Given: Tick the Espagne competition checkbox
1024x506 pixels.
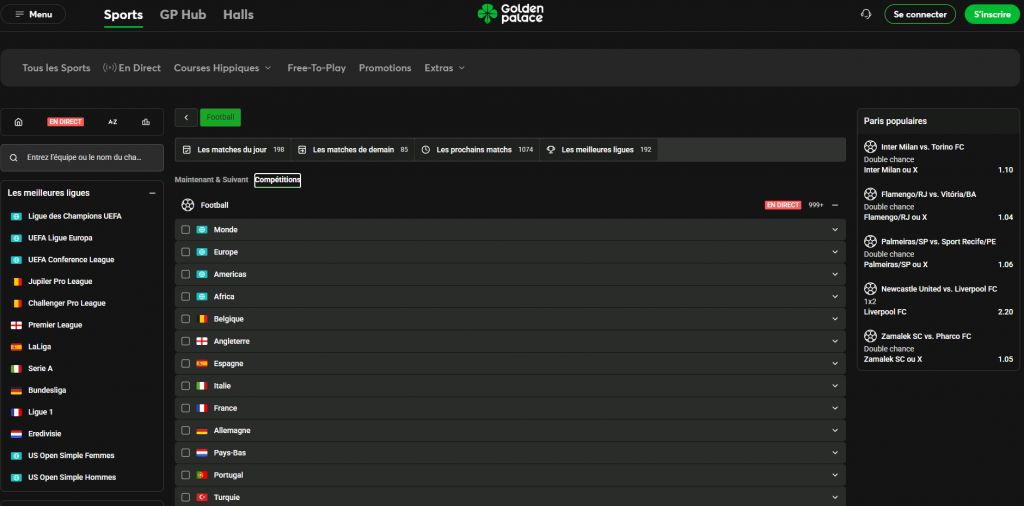Looking at the screenshot, I should 185,364.
